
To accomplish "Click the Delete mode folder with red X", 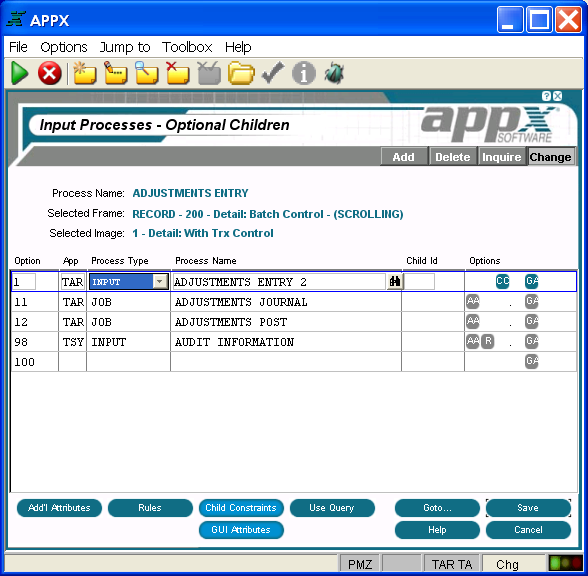I will (x=178, y=73).
